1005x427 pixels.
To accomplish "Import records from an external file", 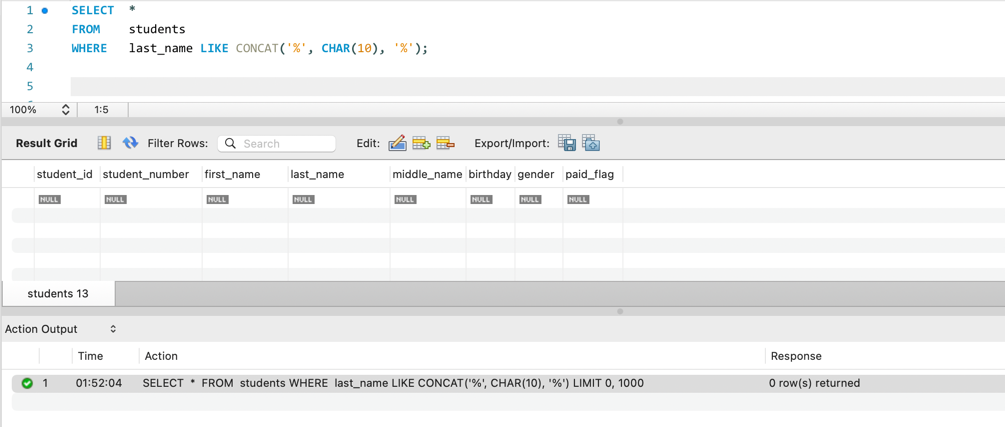I will pyautogui.click(x=591, y=143).
